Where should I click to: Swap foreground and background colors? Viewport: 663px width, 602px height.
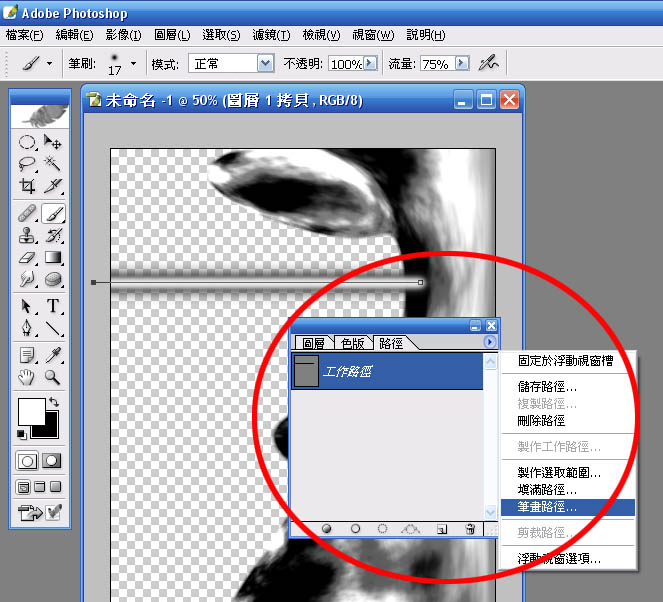55,402
